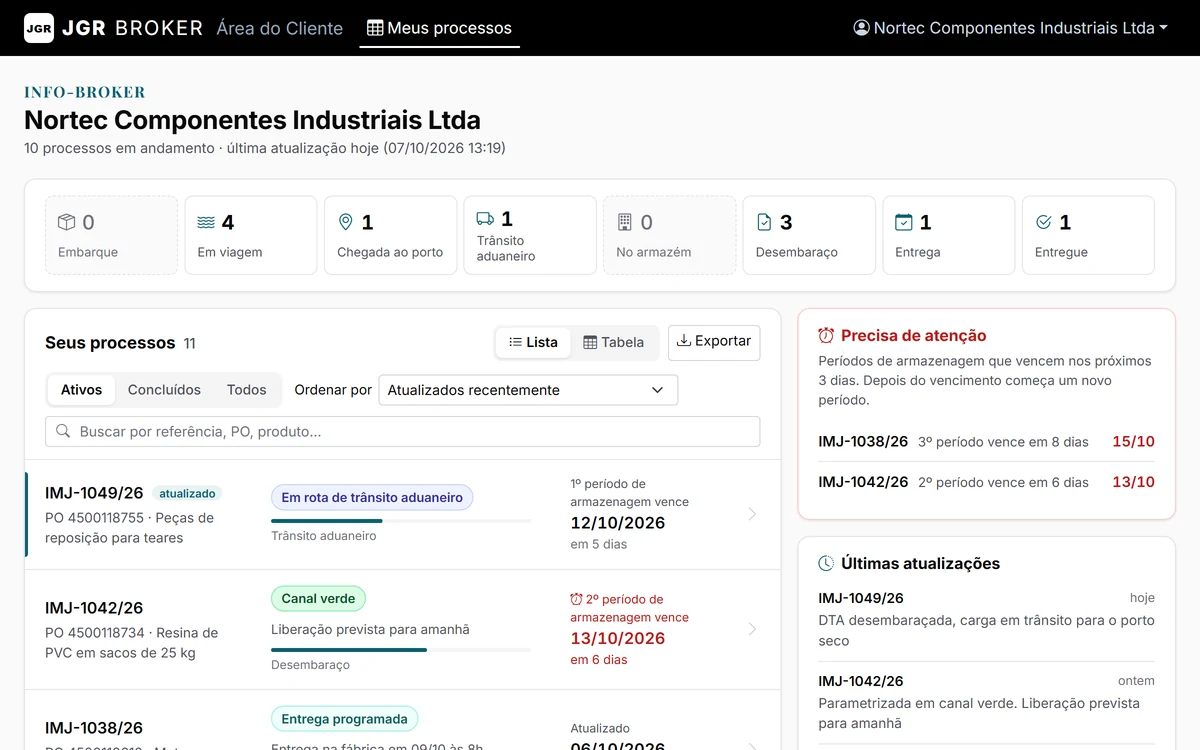The height and width of the screenshot is (750, 1200).
Task: Click the Chegada ao porto pin icon
Action: pos(346,222)
